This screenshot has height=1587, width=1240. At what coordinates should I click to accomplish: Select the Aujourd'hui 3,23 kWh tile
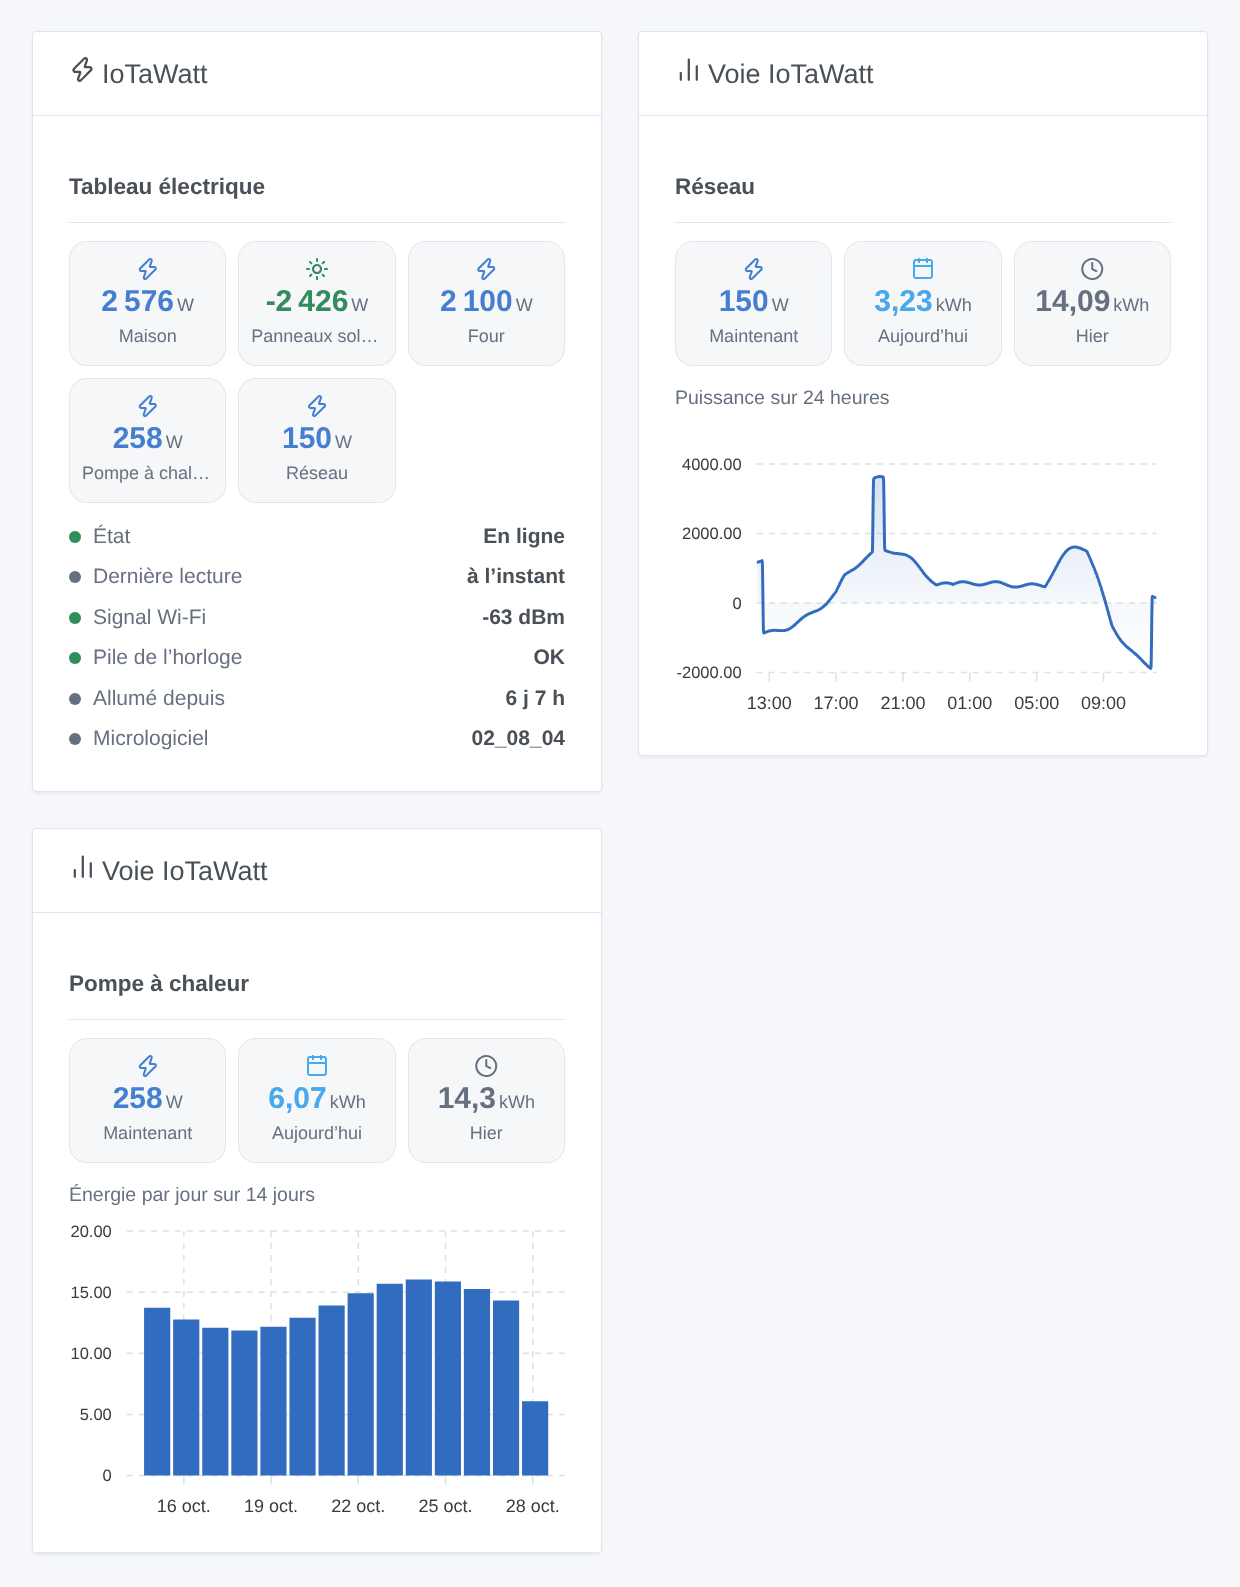click(x=923, y=303)
